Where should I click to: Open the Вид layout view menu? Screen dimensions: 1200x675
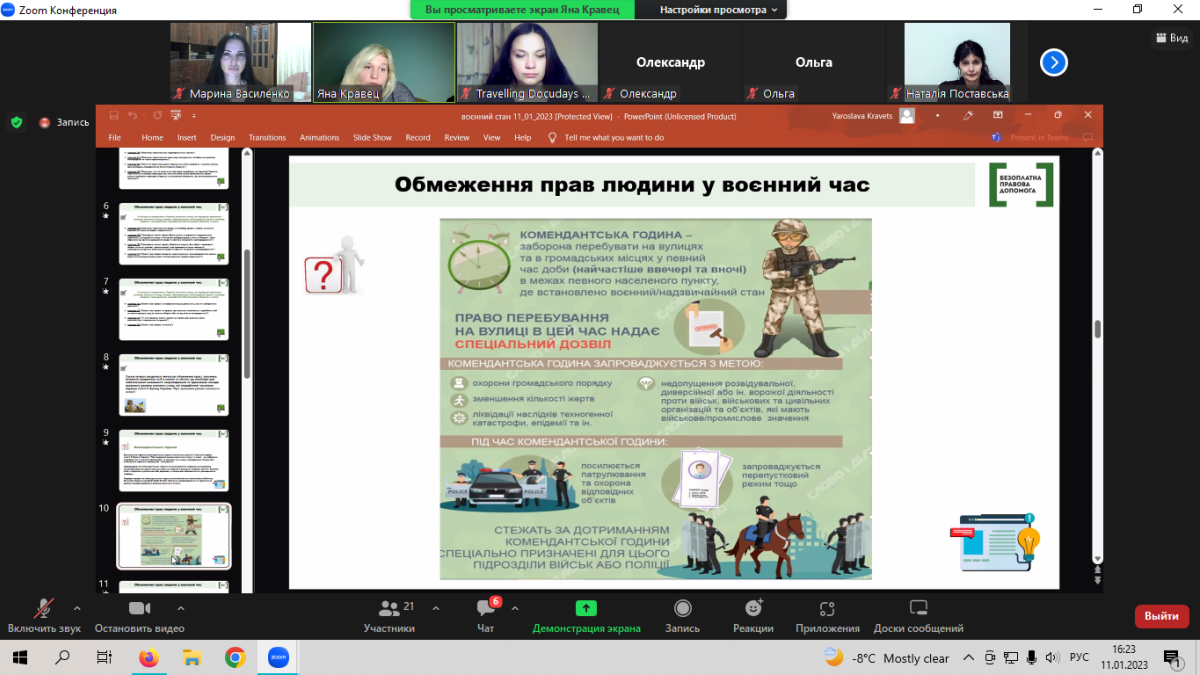point(1171,38)
